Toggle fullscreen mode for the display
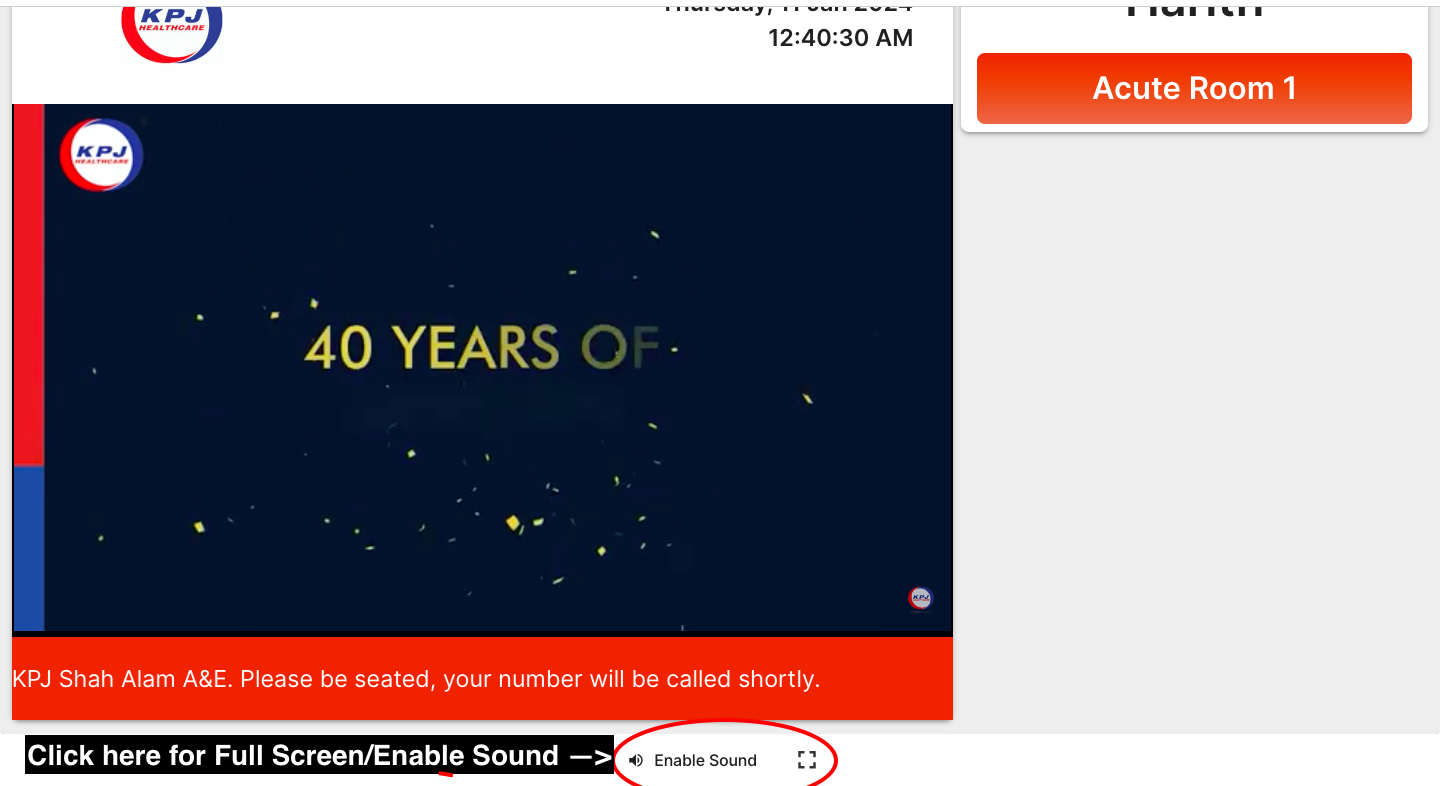The width and height of the screenshot is (1440, 786). pyautogui.click(x=807, y=760)
